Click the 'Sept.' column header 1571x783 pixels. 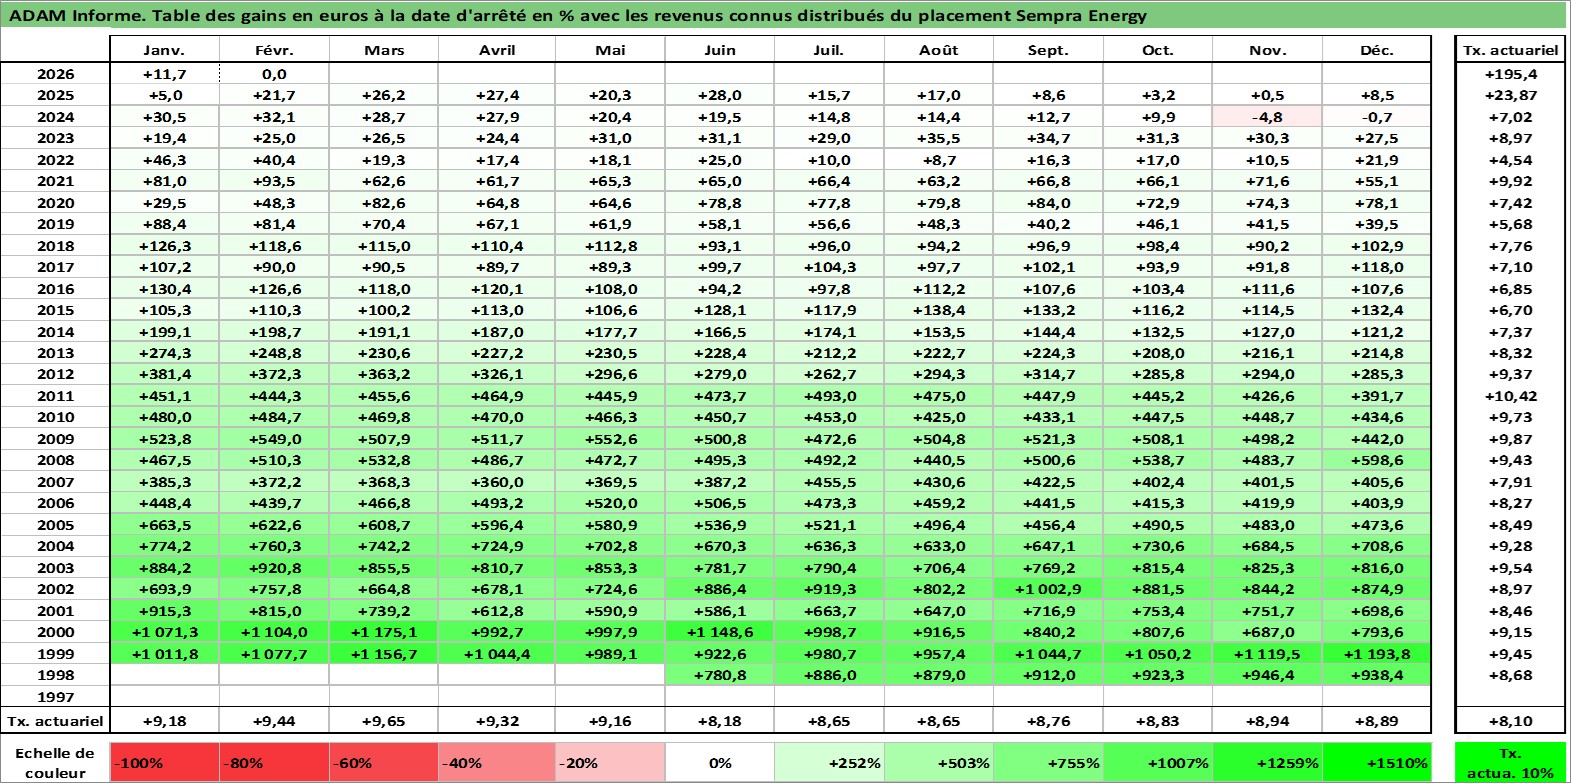(1048, 50)
